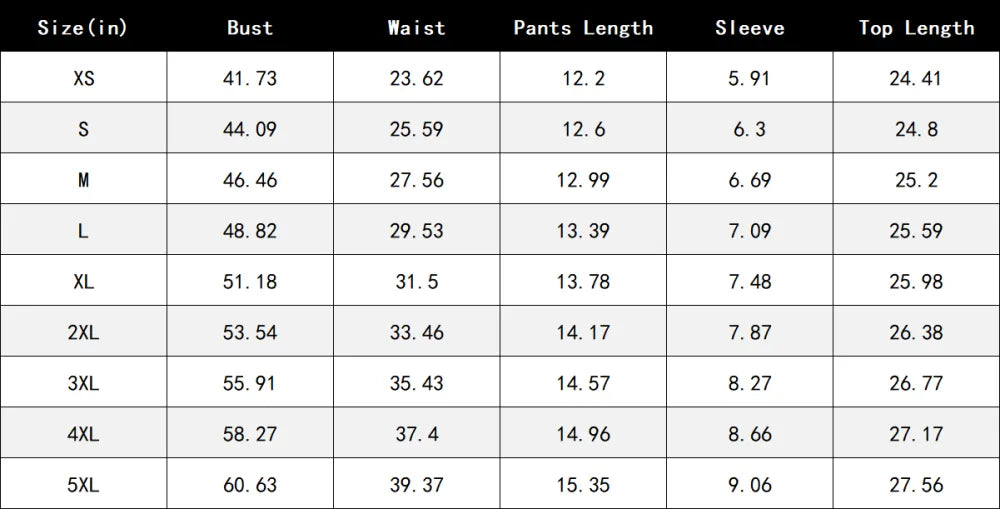Click bust value 46.46 for size M
The width and height of the screenshot is (1000, 509).
(250, 180)
